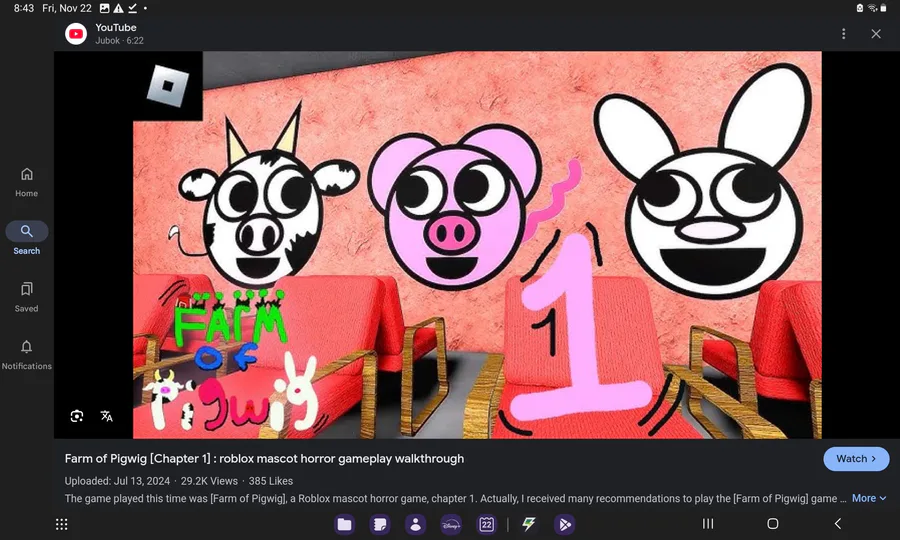Click the Watch button
Screen dimensions: 900x540
point(856,459)
